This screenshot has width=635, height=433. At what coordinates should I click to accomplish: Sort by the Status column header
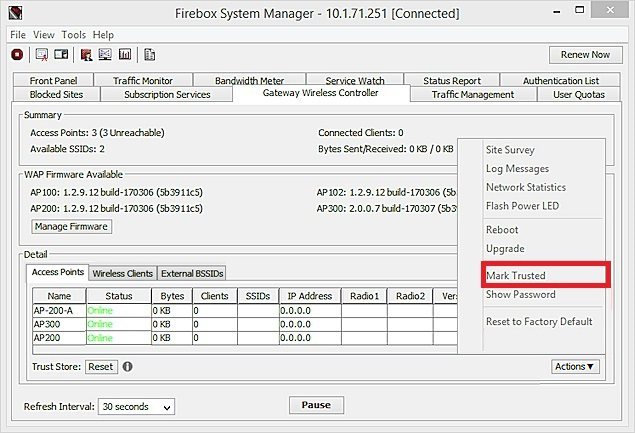(x=119, y=296)
